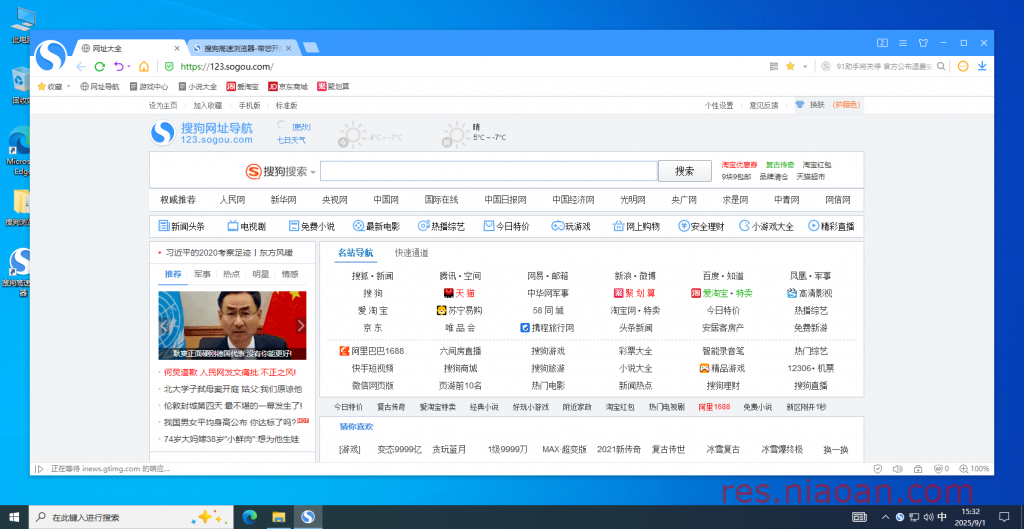The width and height of the screenshot is (1024, 529).
Task: Open Microsoft Edge from the taskbar
Action: click(249, 517)
